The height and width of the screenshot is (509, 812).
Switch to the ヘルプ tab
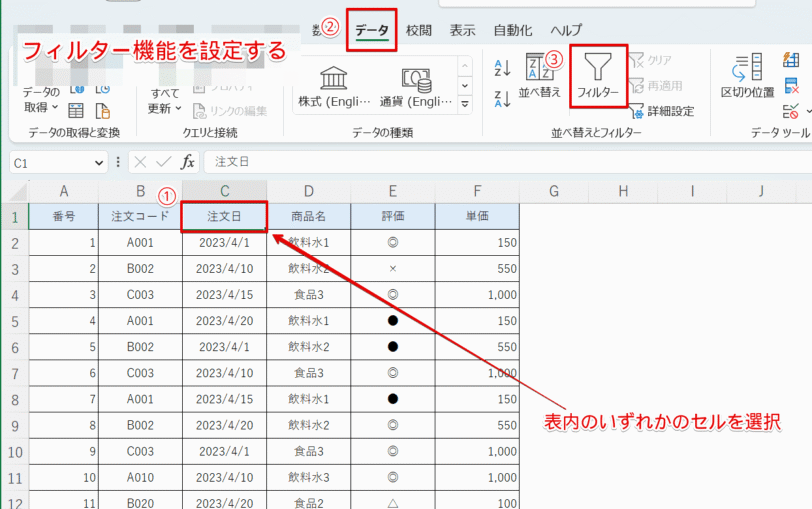pos(567,30)
